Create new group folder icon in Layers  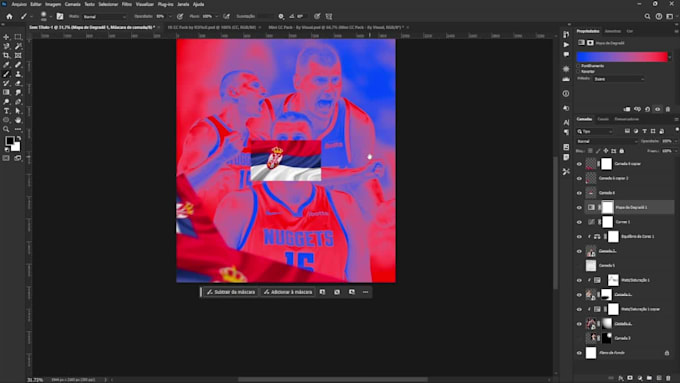pyautogui.click(x=649, y=378)
